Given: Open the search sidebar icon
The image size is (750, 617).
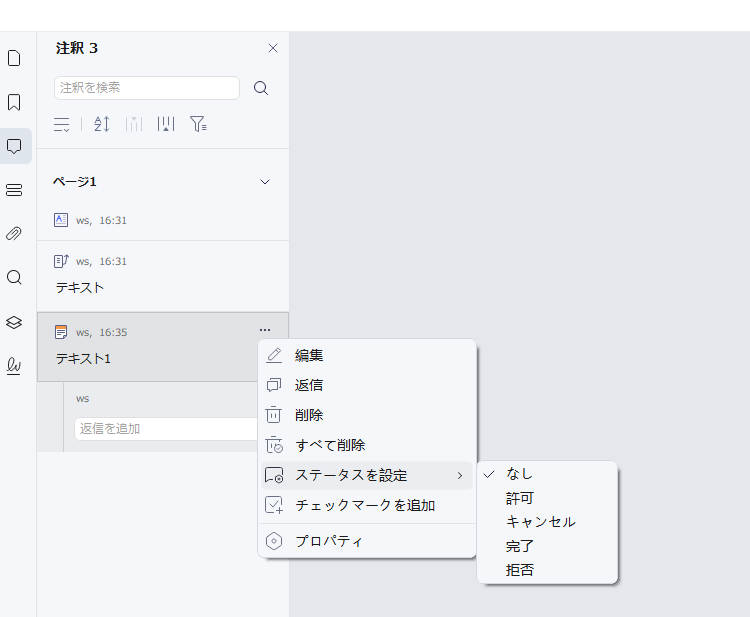Looking at the screenshot, I should pyautogui.click(x=14, y=277).
